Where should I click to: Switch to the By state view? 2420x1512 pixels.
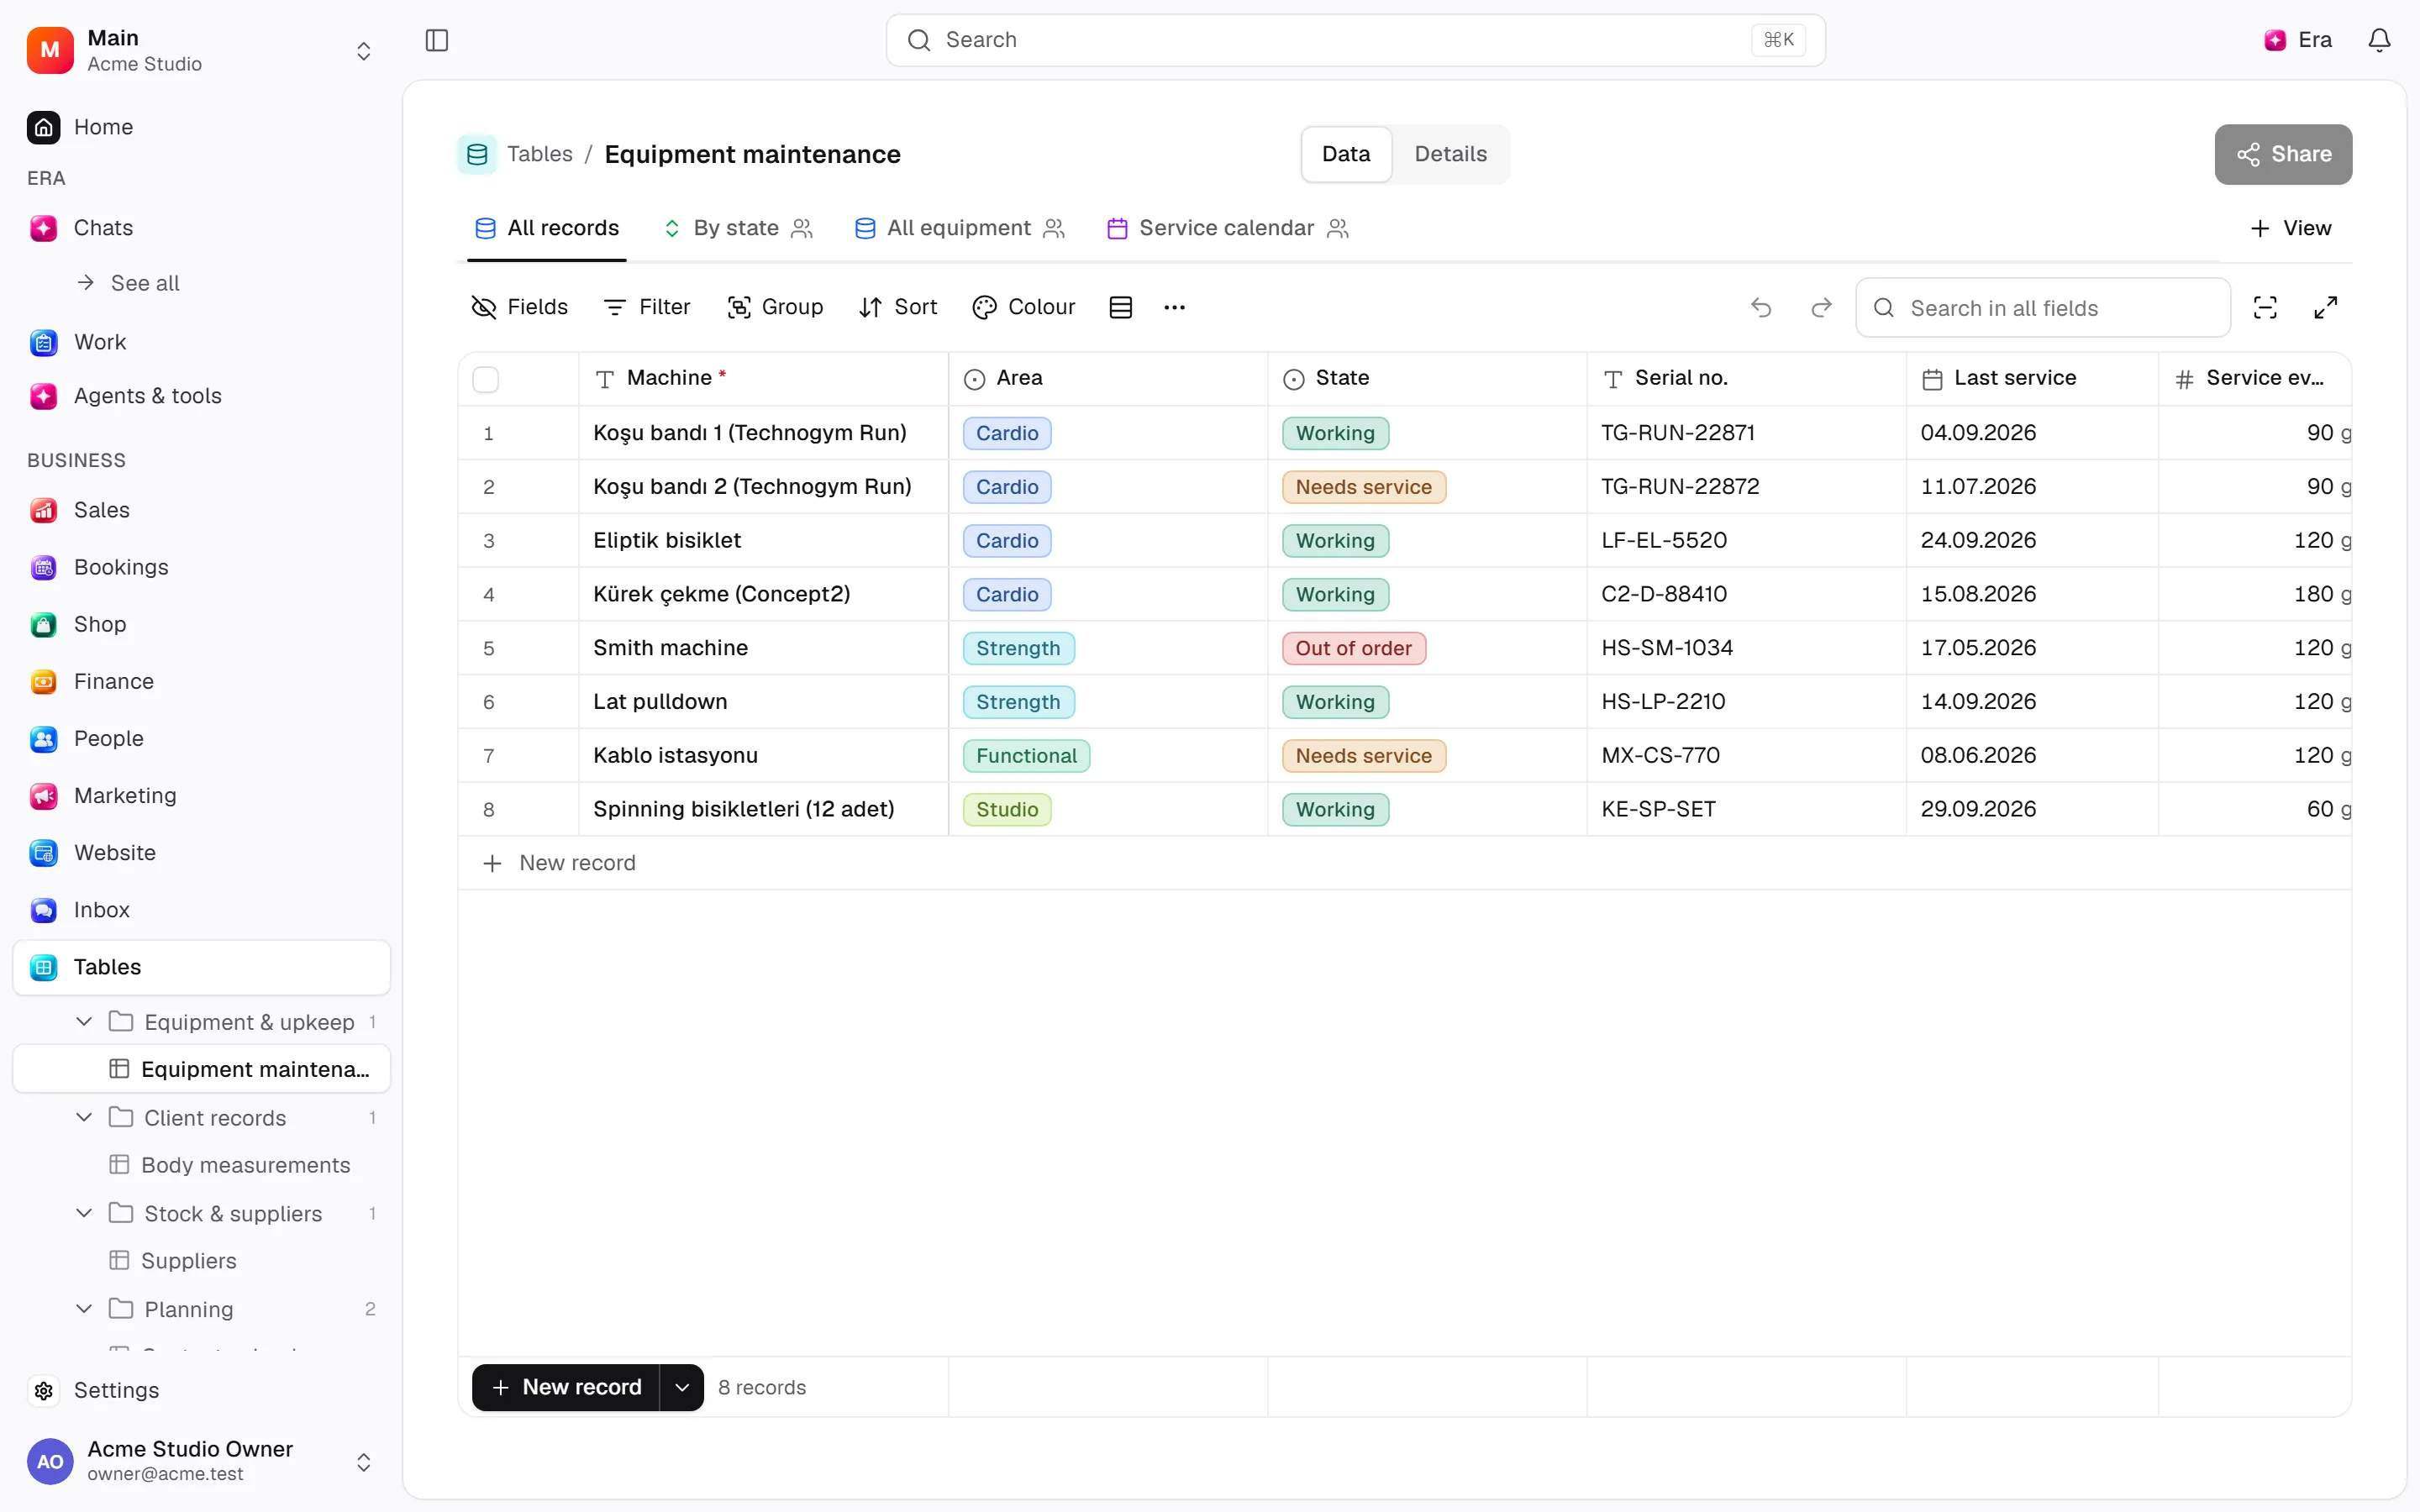tap(738, 228)
